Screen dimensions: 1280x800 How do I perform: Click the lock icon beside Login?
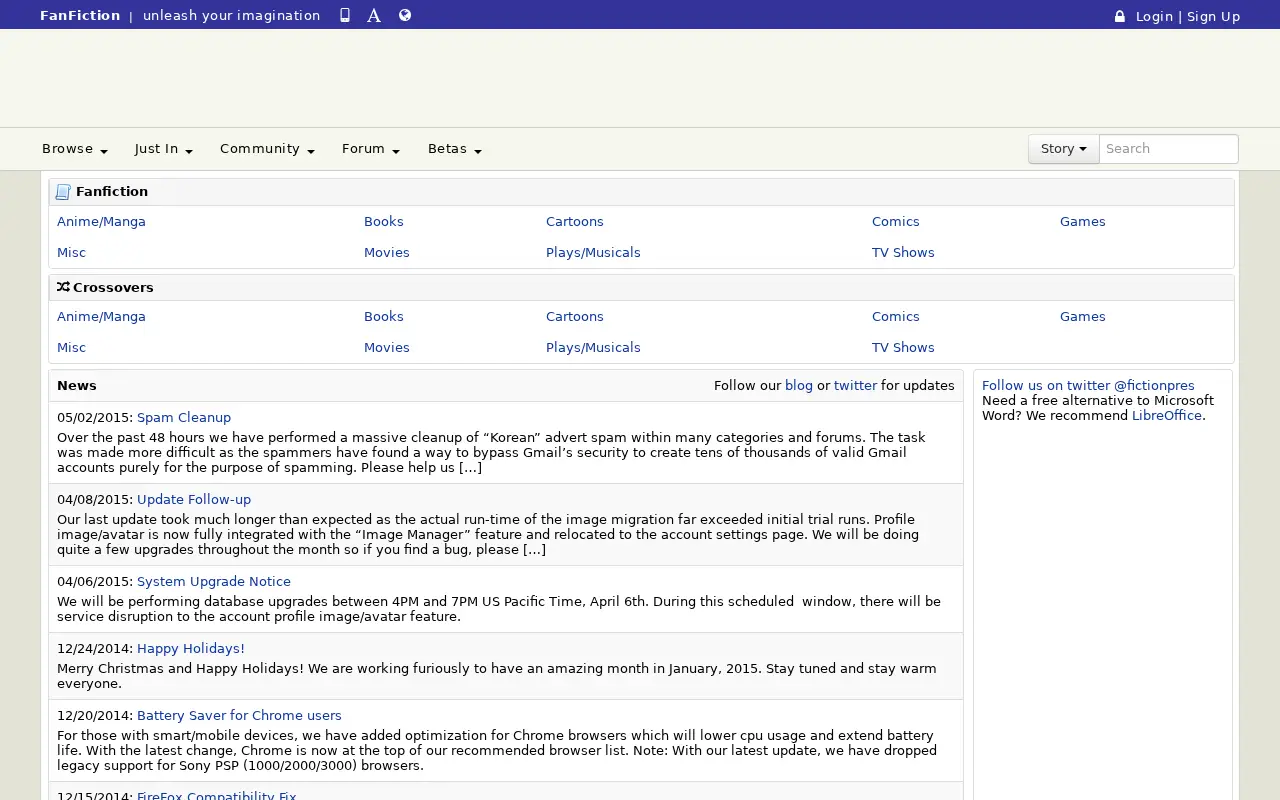click(x=1120, y=16)
